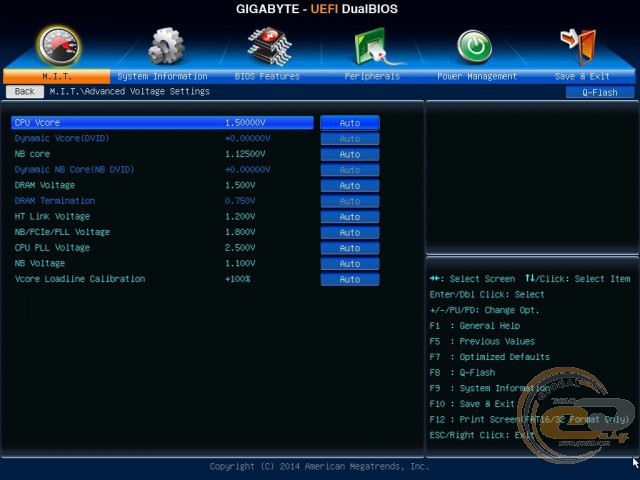
Task: Open NB/PCIe/PLL Voltage Auto dropdown
Action: 350,232
